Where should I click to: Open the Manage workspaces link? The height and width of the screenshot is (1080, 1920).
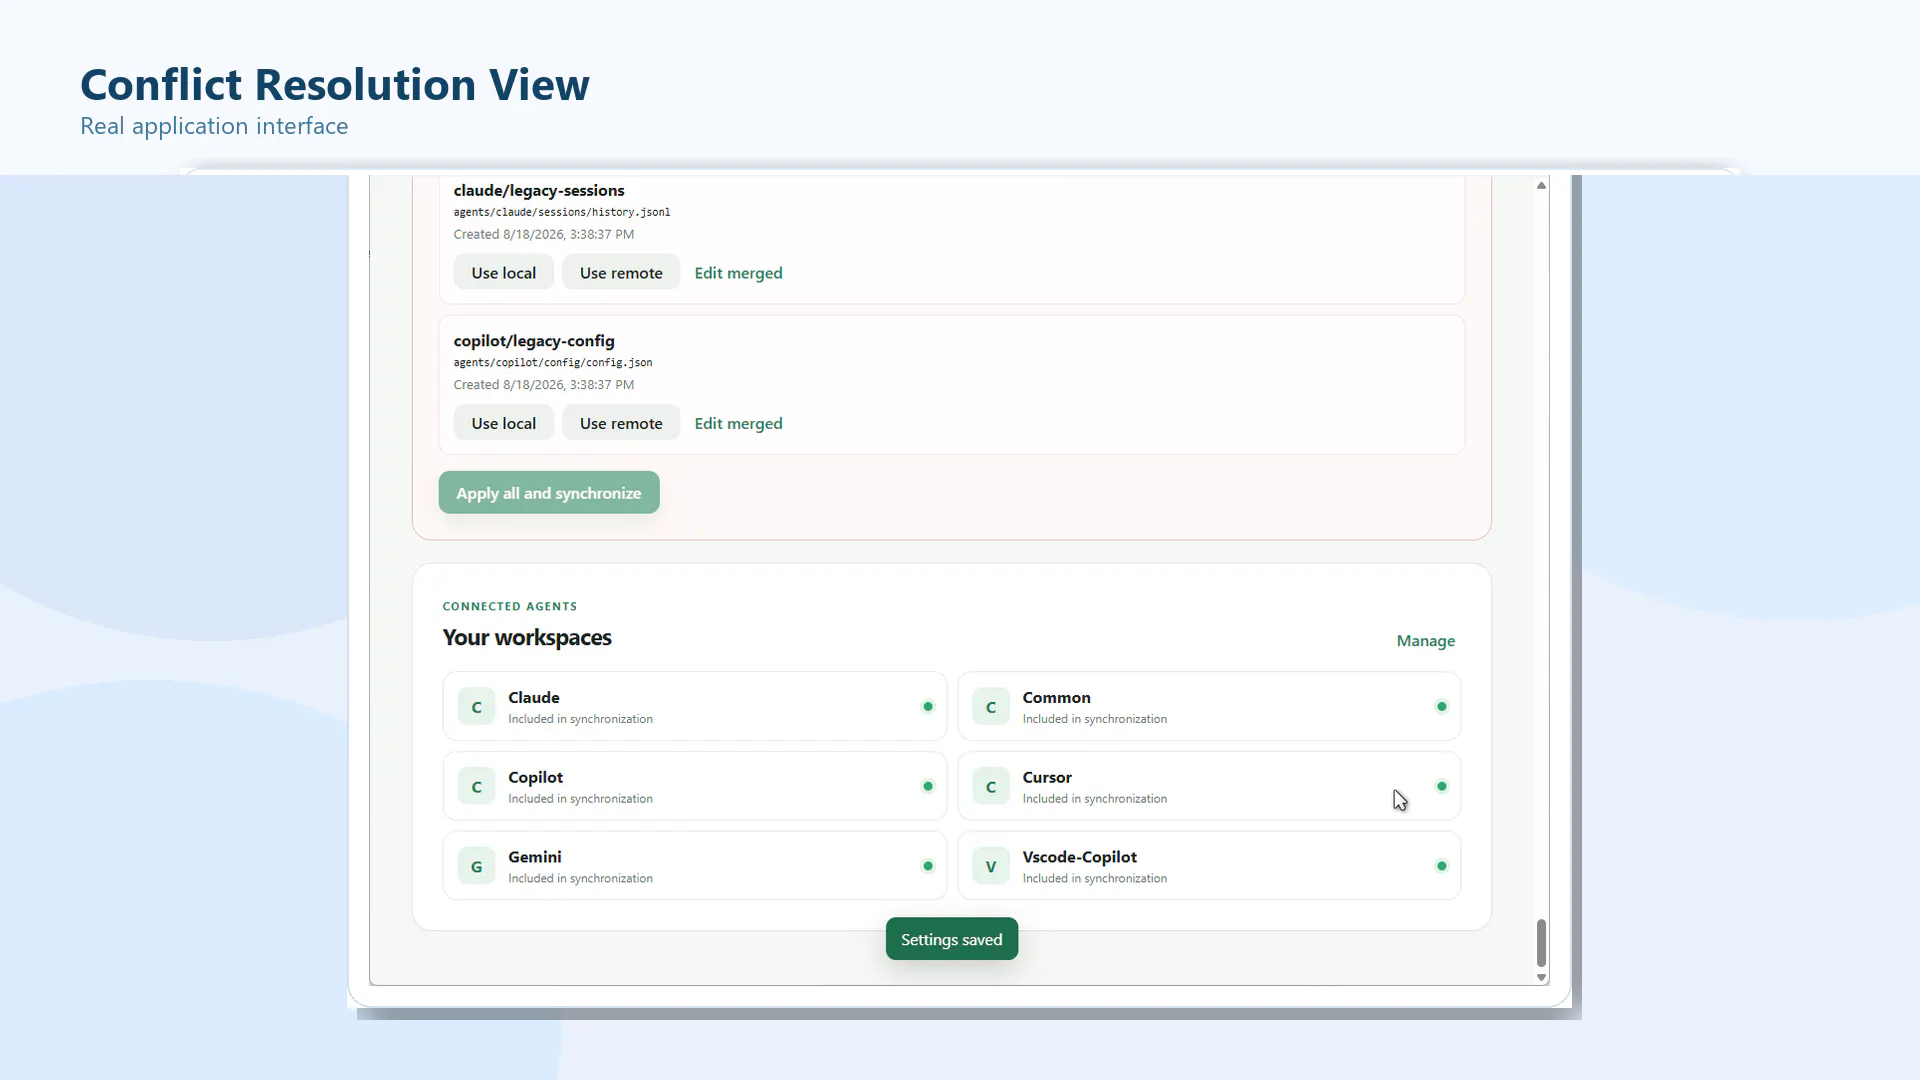1426,641
